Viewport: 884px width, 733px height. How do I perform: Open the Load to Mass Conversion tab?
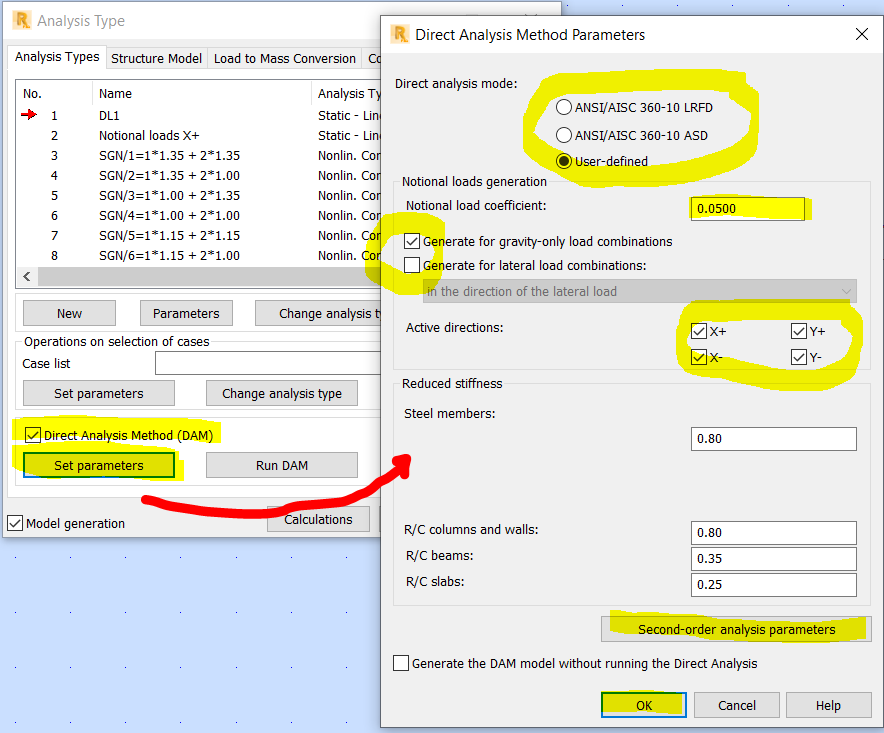tap(284, 58)
